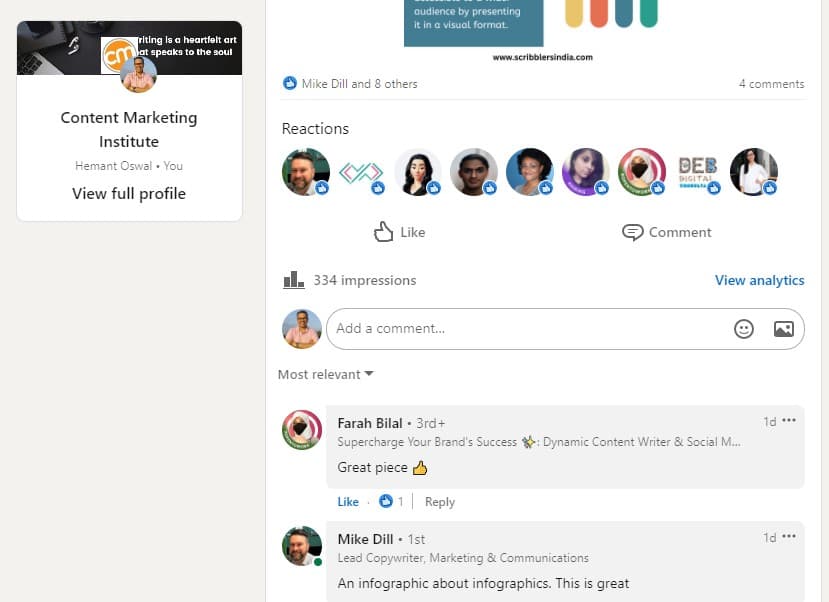This screenshot has height=602, width=829.
Task: Open options menu on Mike Dill's comment
Action: (x=789, y=536)
